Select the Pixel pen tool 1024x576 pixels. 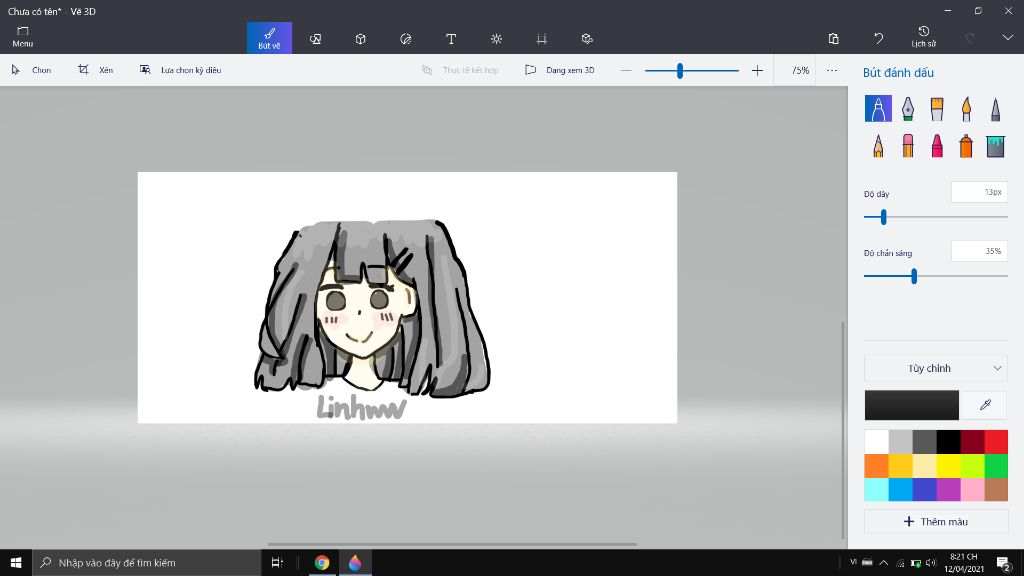tap(995, 108)
